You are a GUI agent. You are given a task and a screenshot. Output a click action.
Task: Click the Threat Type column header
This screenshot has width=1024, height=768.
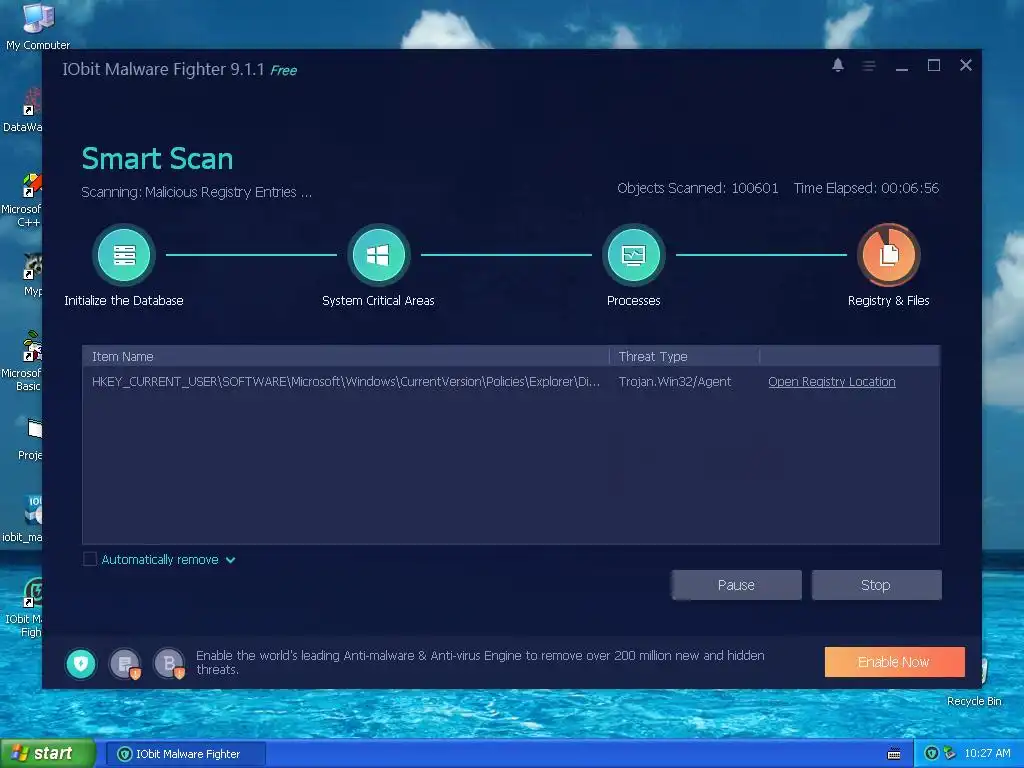pyautogui.click(x=684, y=357)
